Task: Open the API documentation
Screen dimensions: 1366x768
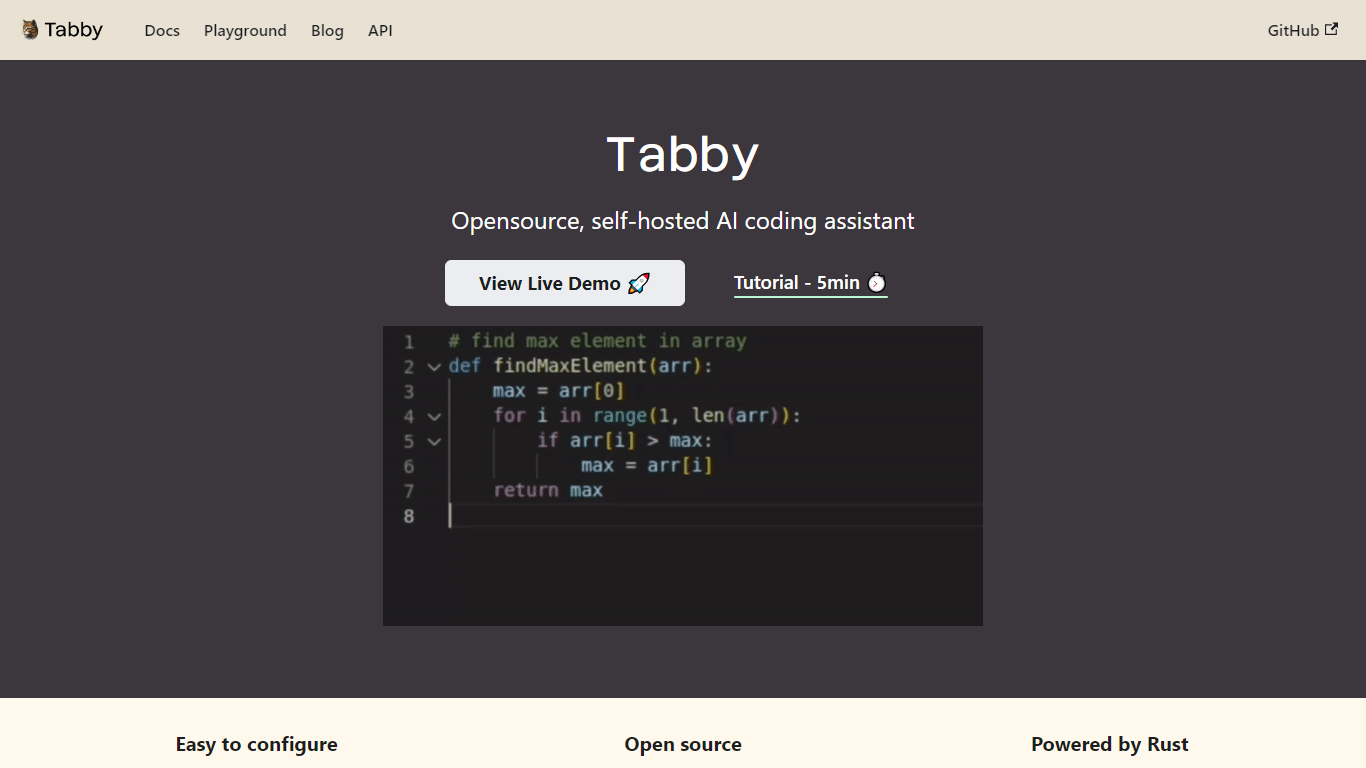Action: pyautogui.click(x=380, y=30)
